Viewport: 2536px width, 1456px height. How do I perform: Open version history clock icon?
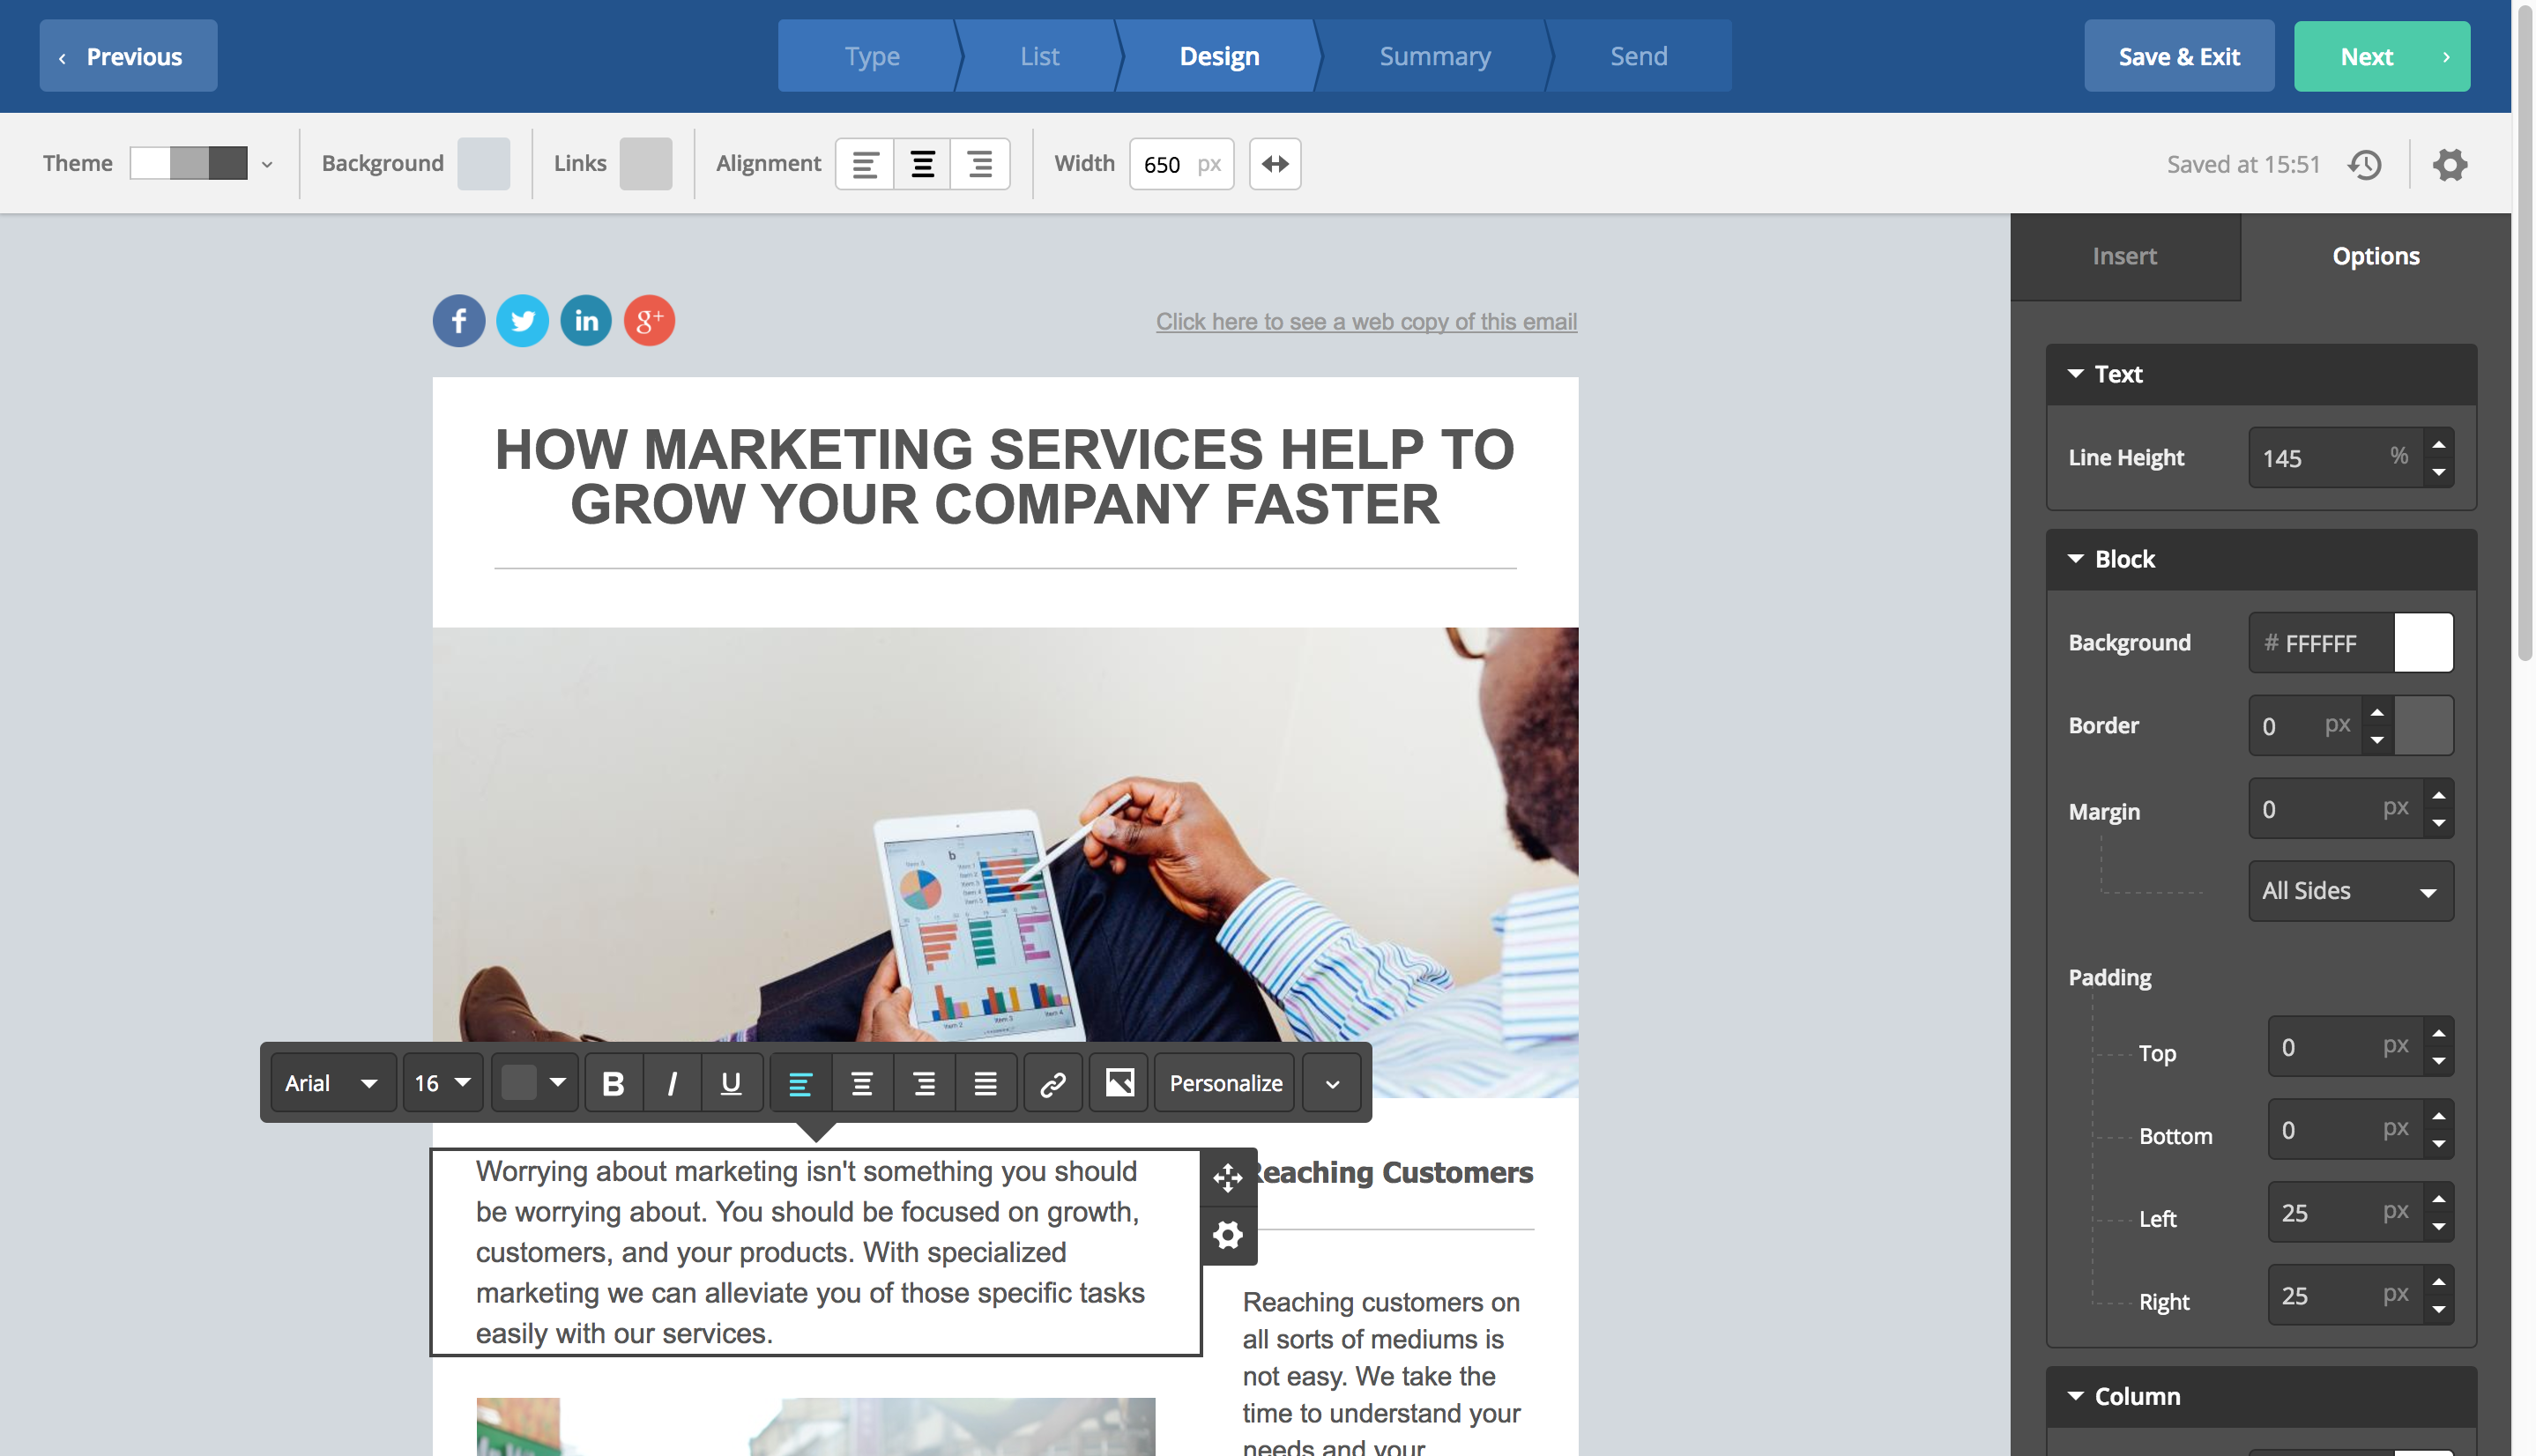click(2365, 164)
